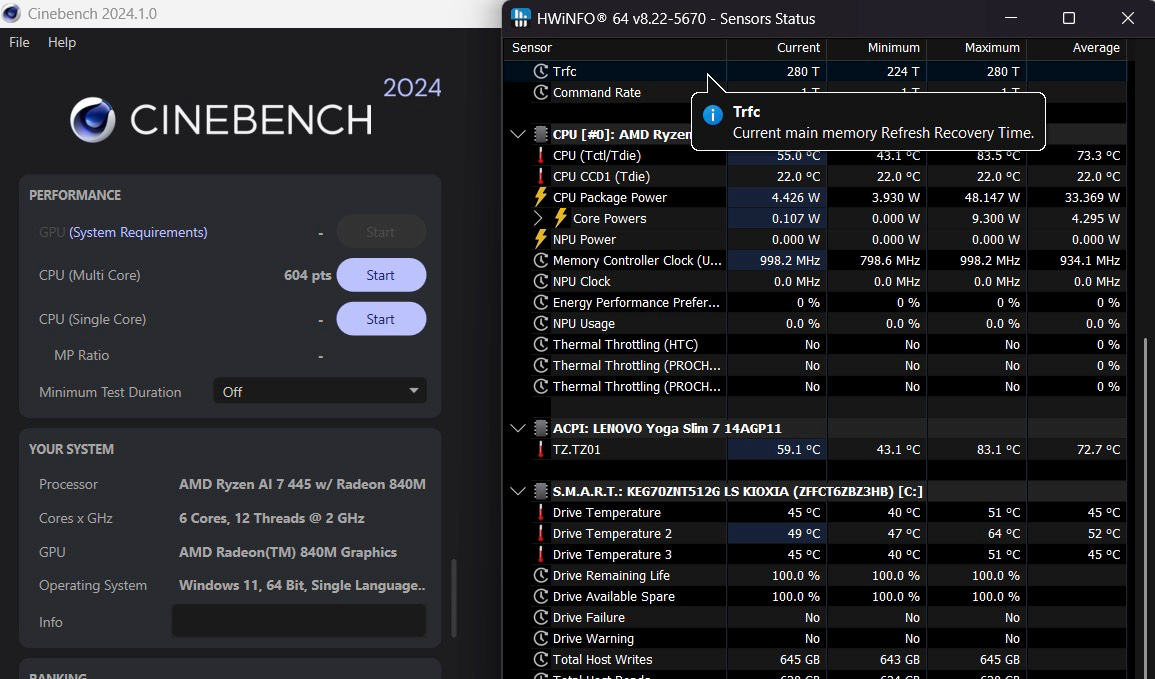Viewport: 1155px width, 679px height.
Task: Click the CPU (Tctl/Tdie) thermometer icon
Action: (x=541, y=155)
